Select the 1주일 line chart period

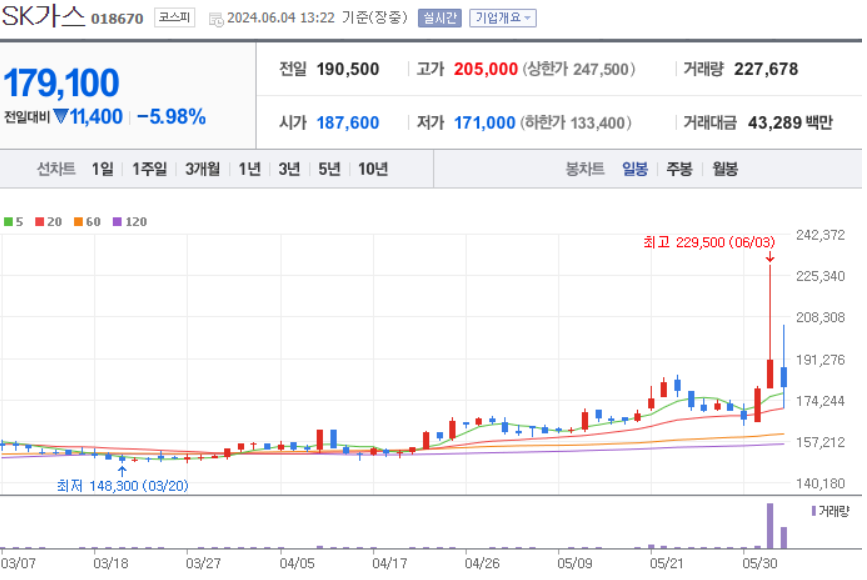pos(149,169)
